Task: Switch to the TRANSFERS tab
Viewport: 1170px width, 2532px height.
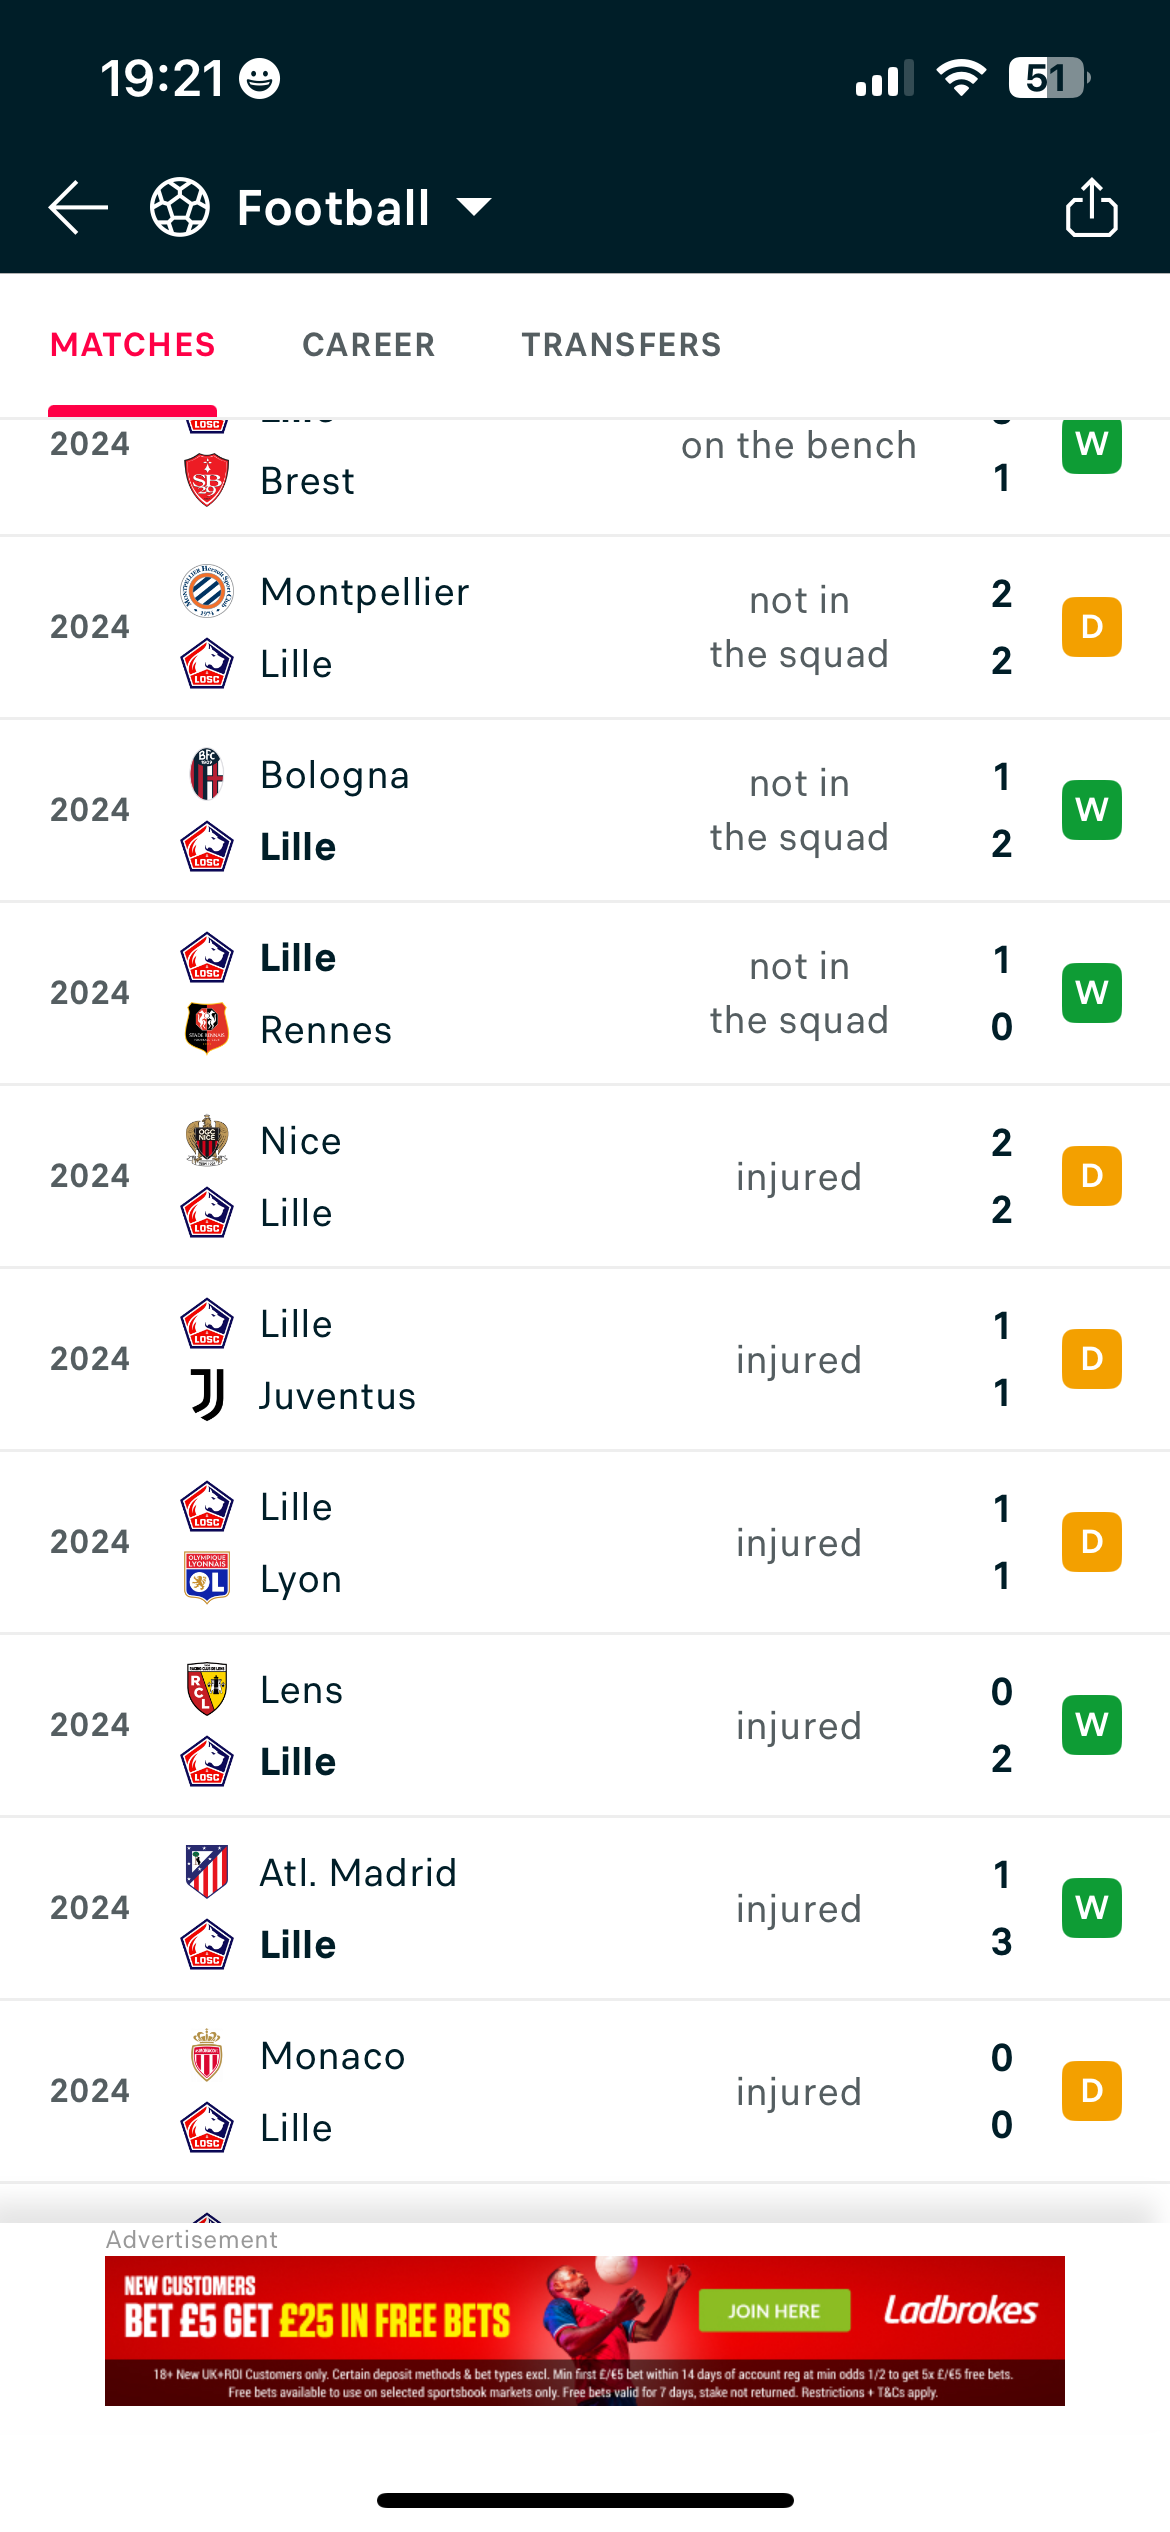Action: point(621,345)
